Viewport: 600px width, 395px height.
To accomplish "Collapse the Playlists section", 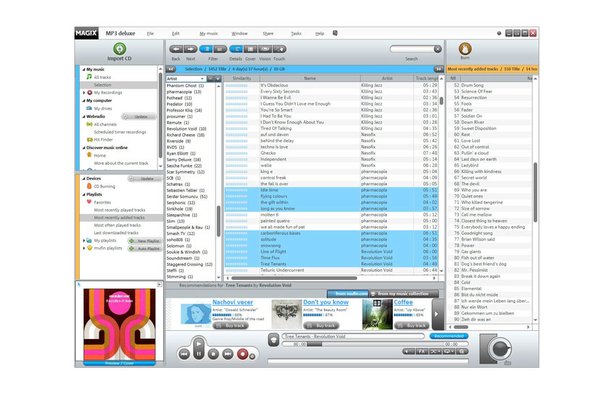I will tap(83, 194).
